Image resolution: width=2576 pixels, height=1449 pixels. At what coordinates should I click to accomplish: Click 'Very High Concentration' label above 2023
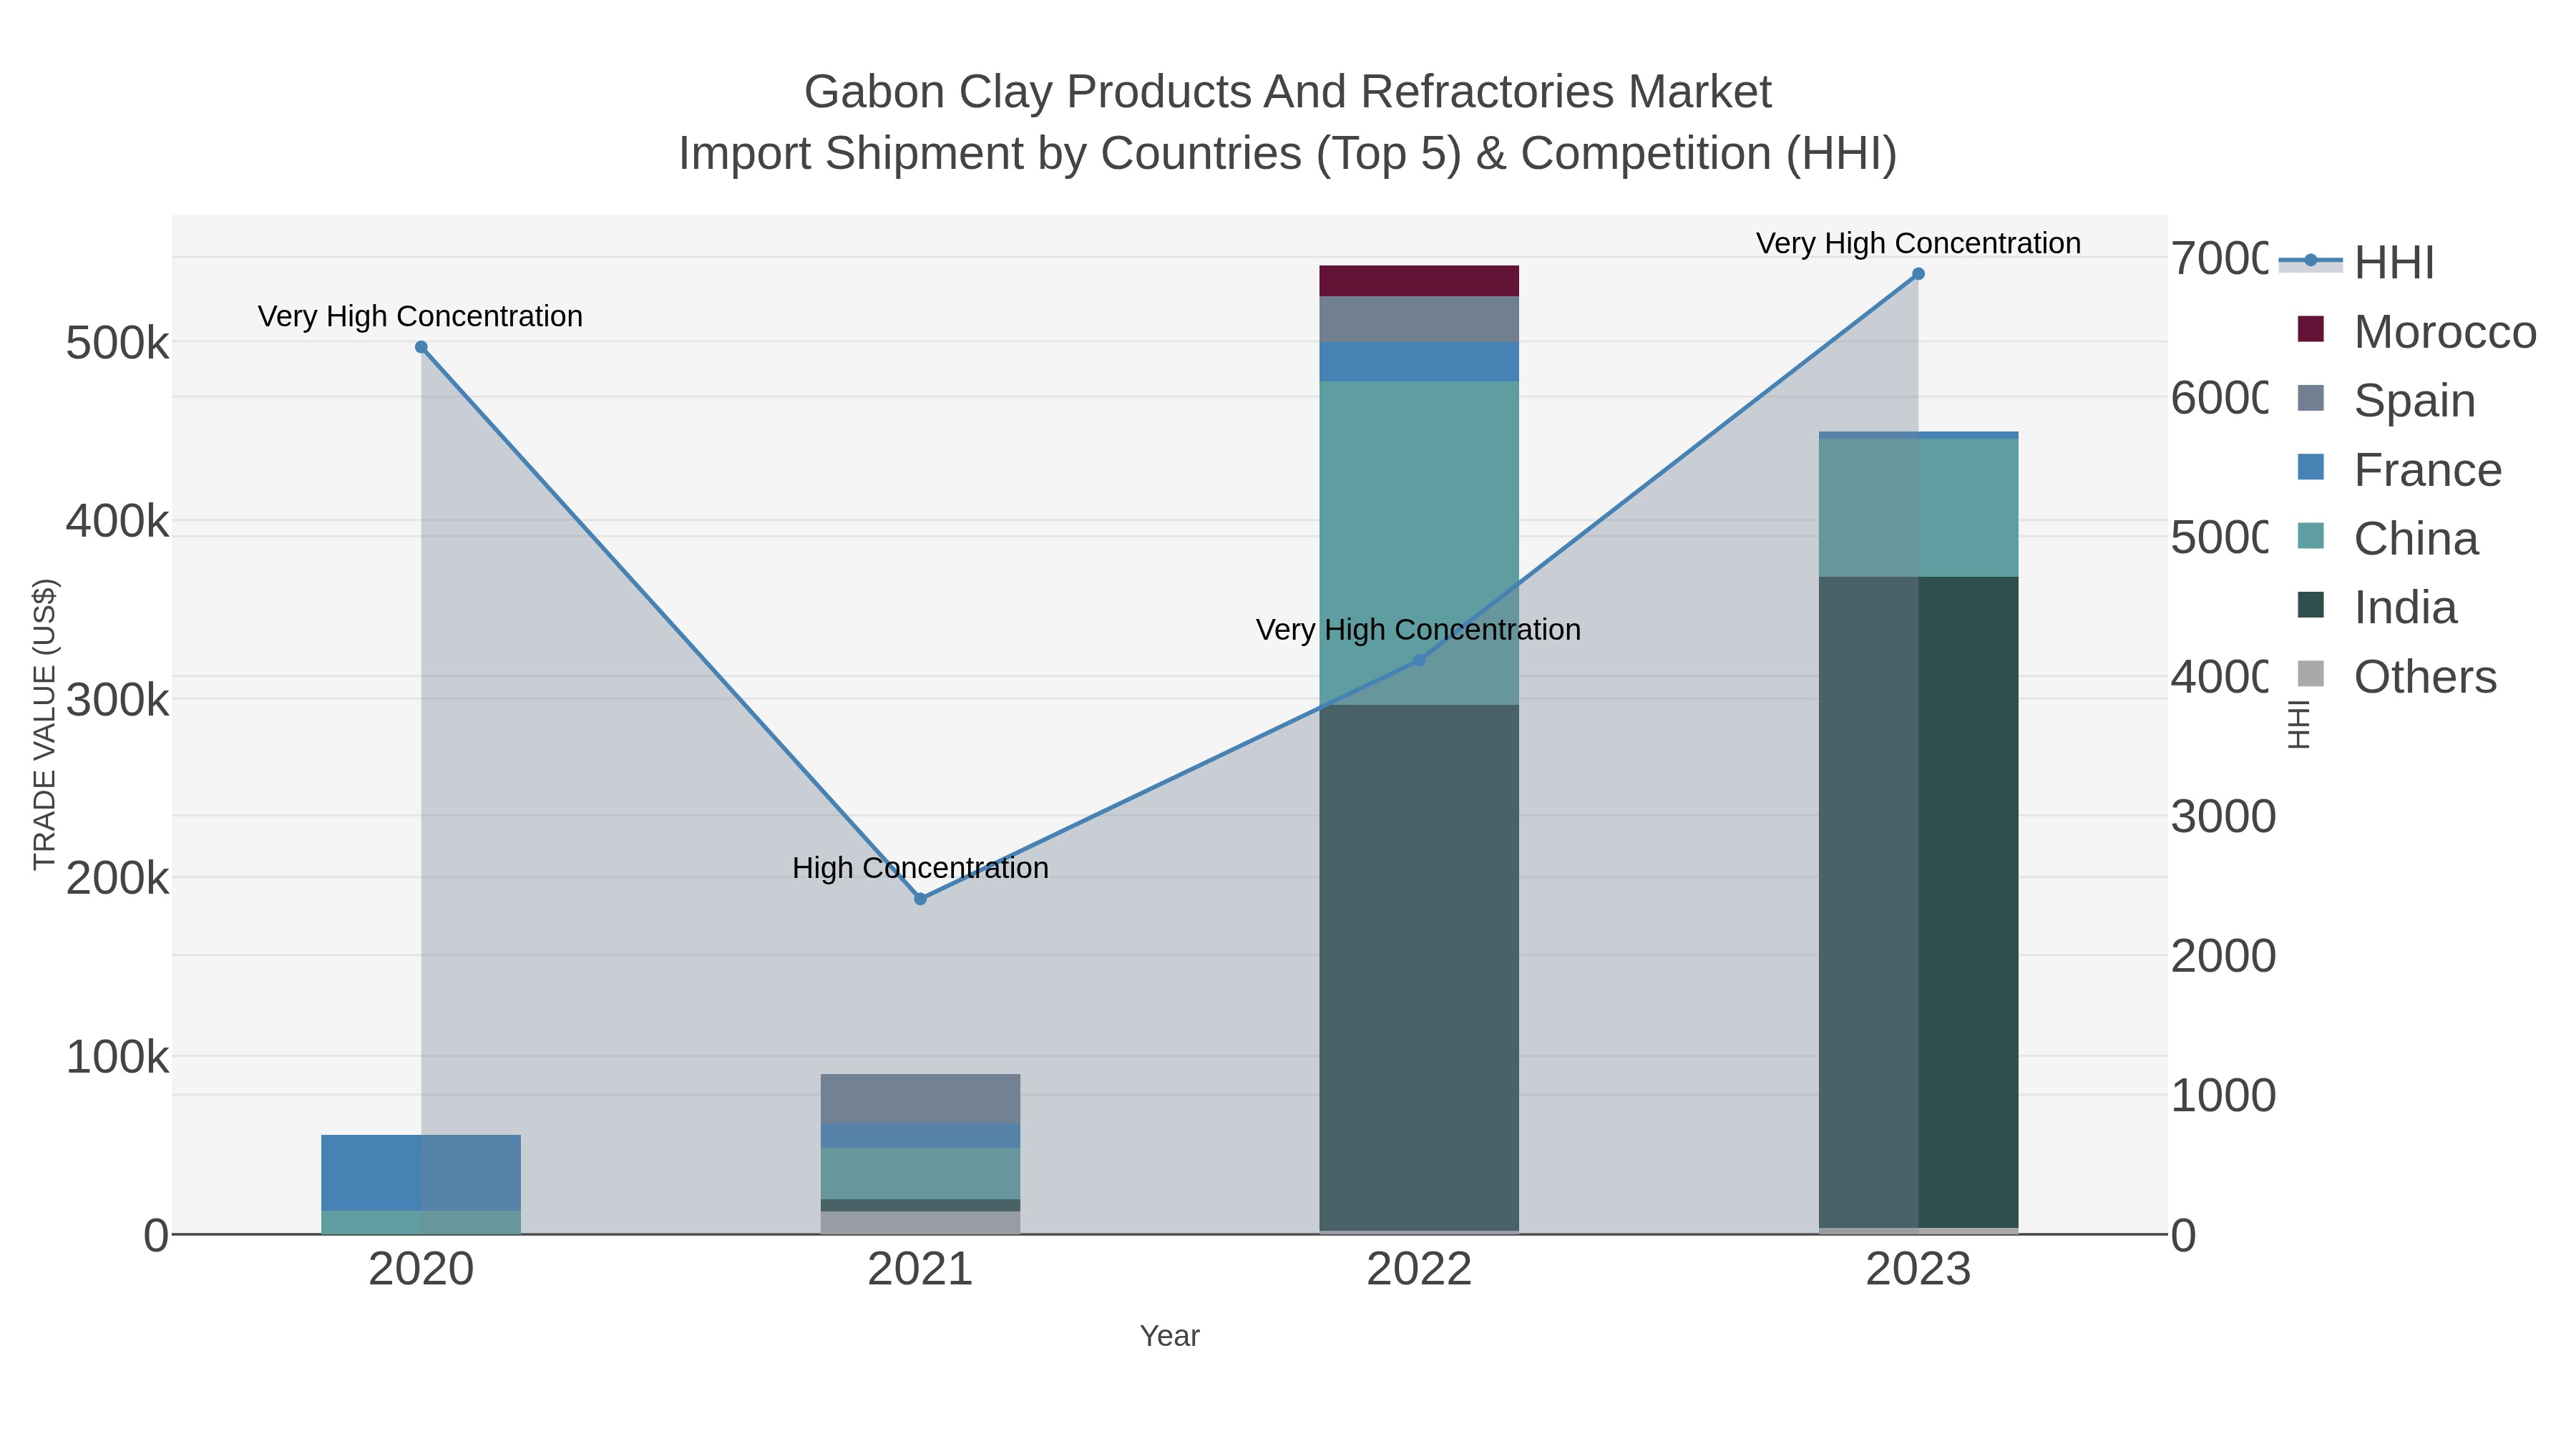1918,243
